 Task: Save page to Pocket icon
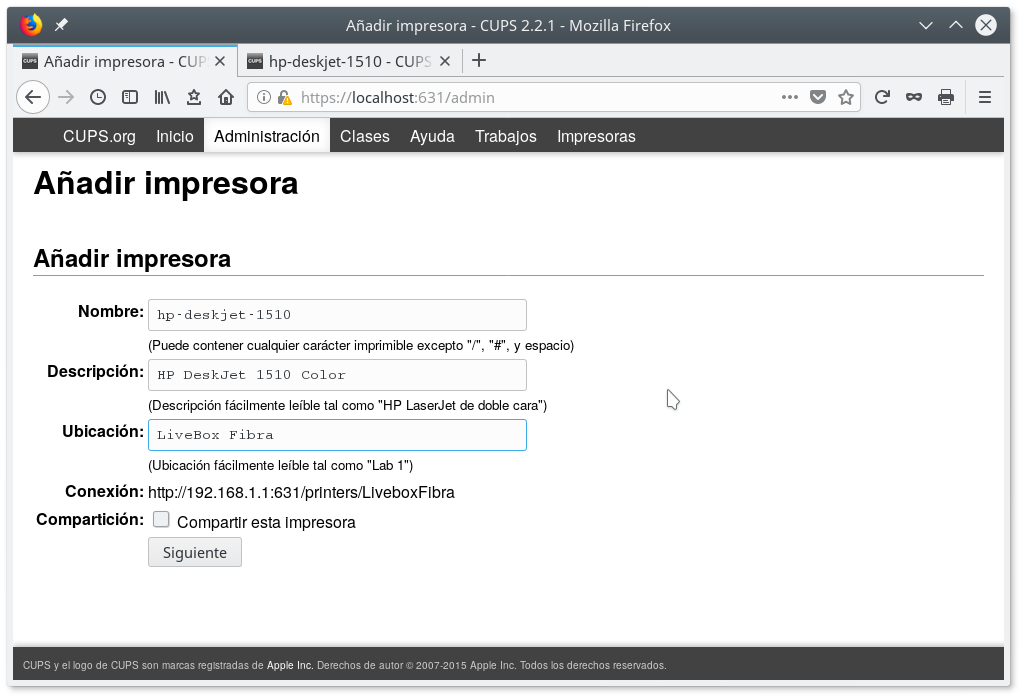818,97
